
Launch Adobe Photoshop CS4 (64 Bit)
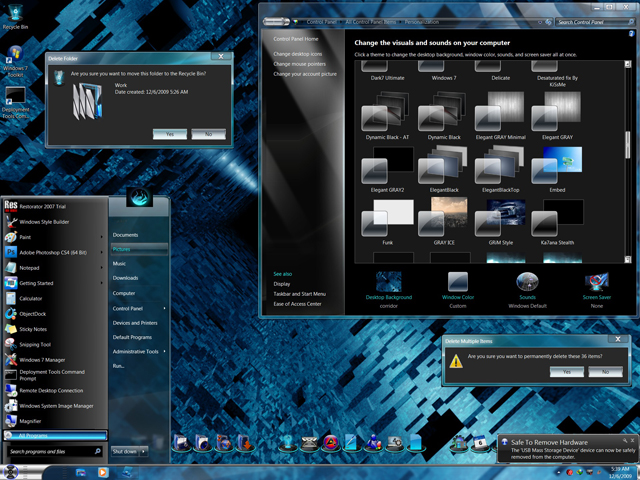coord(55,252)
